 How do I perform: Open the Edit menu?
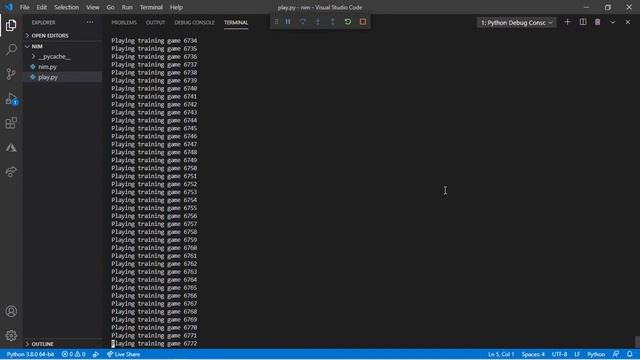click(x=42, y=7)
